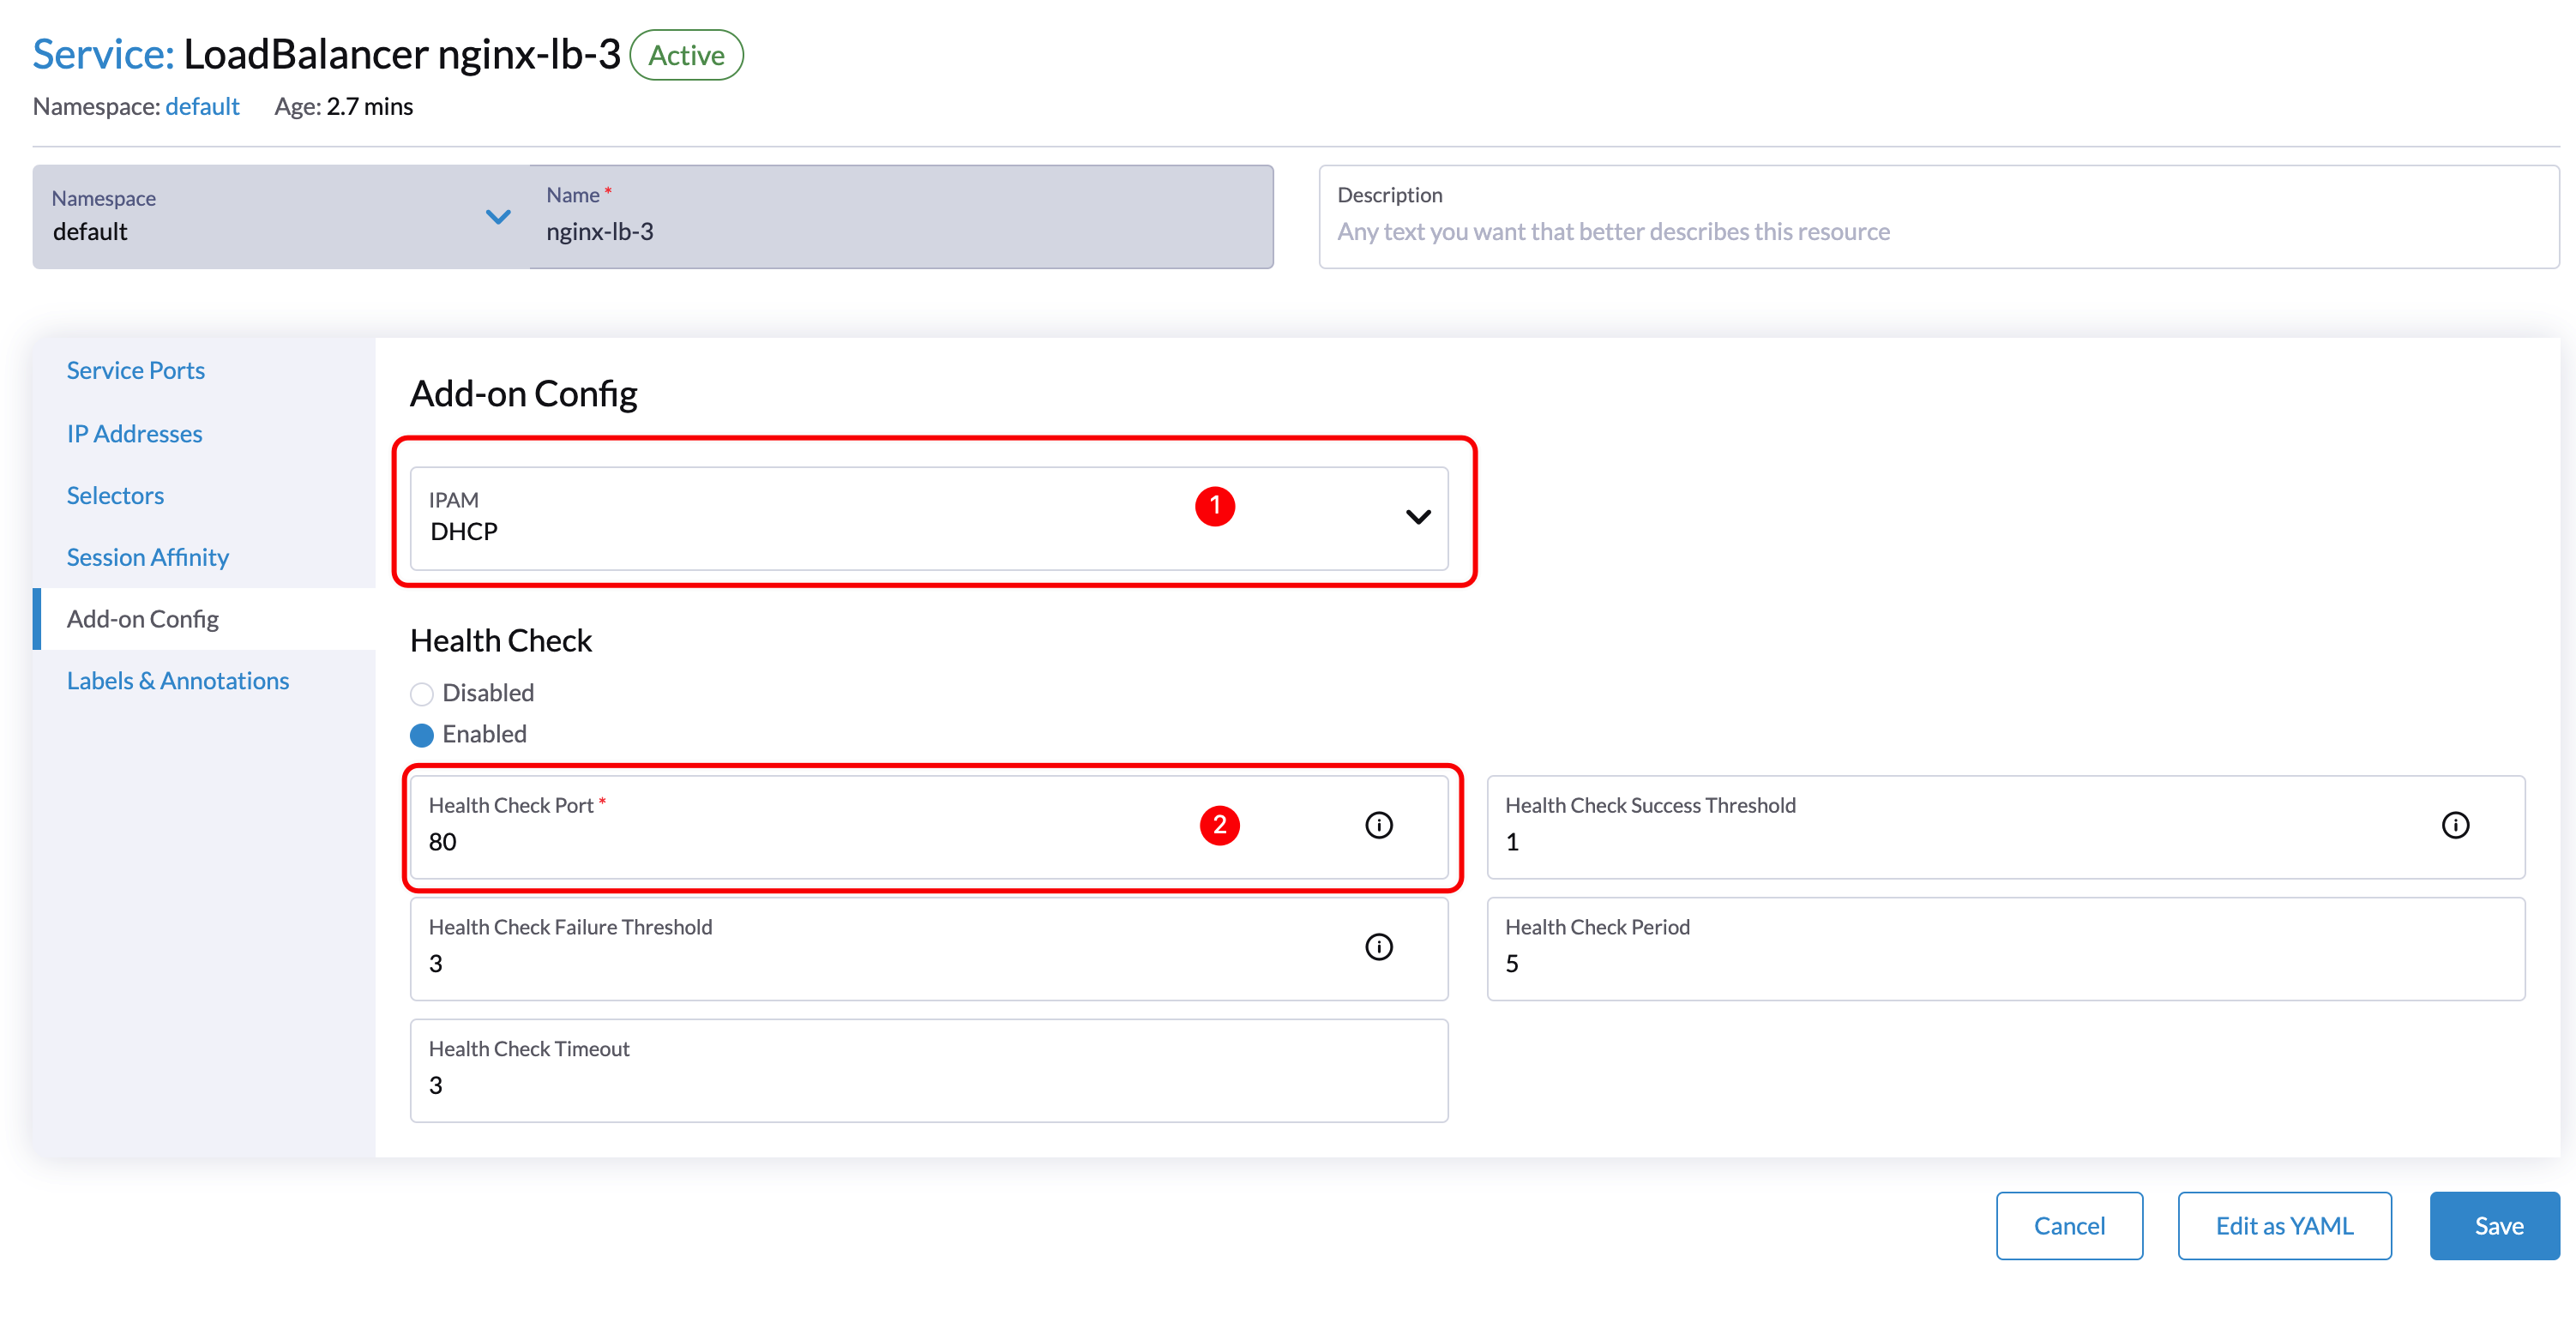
Task: Cancel editing the service
Action: [2069, 1225]
